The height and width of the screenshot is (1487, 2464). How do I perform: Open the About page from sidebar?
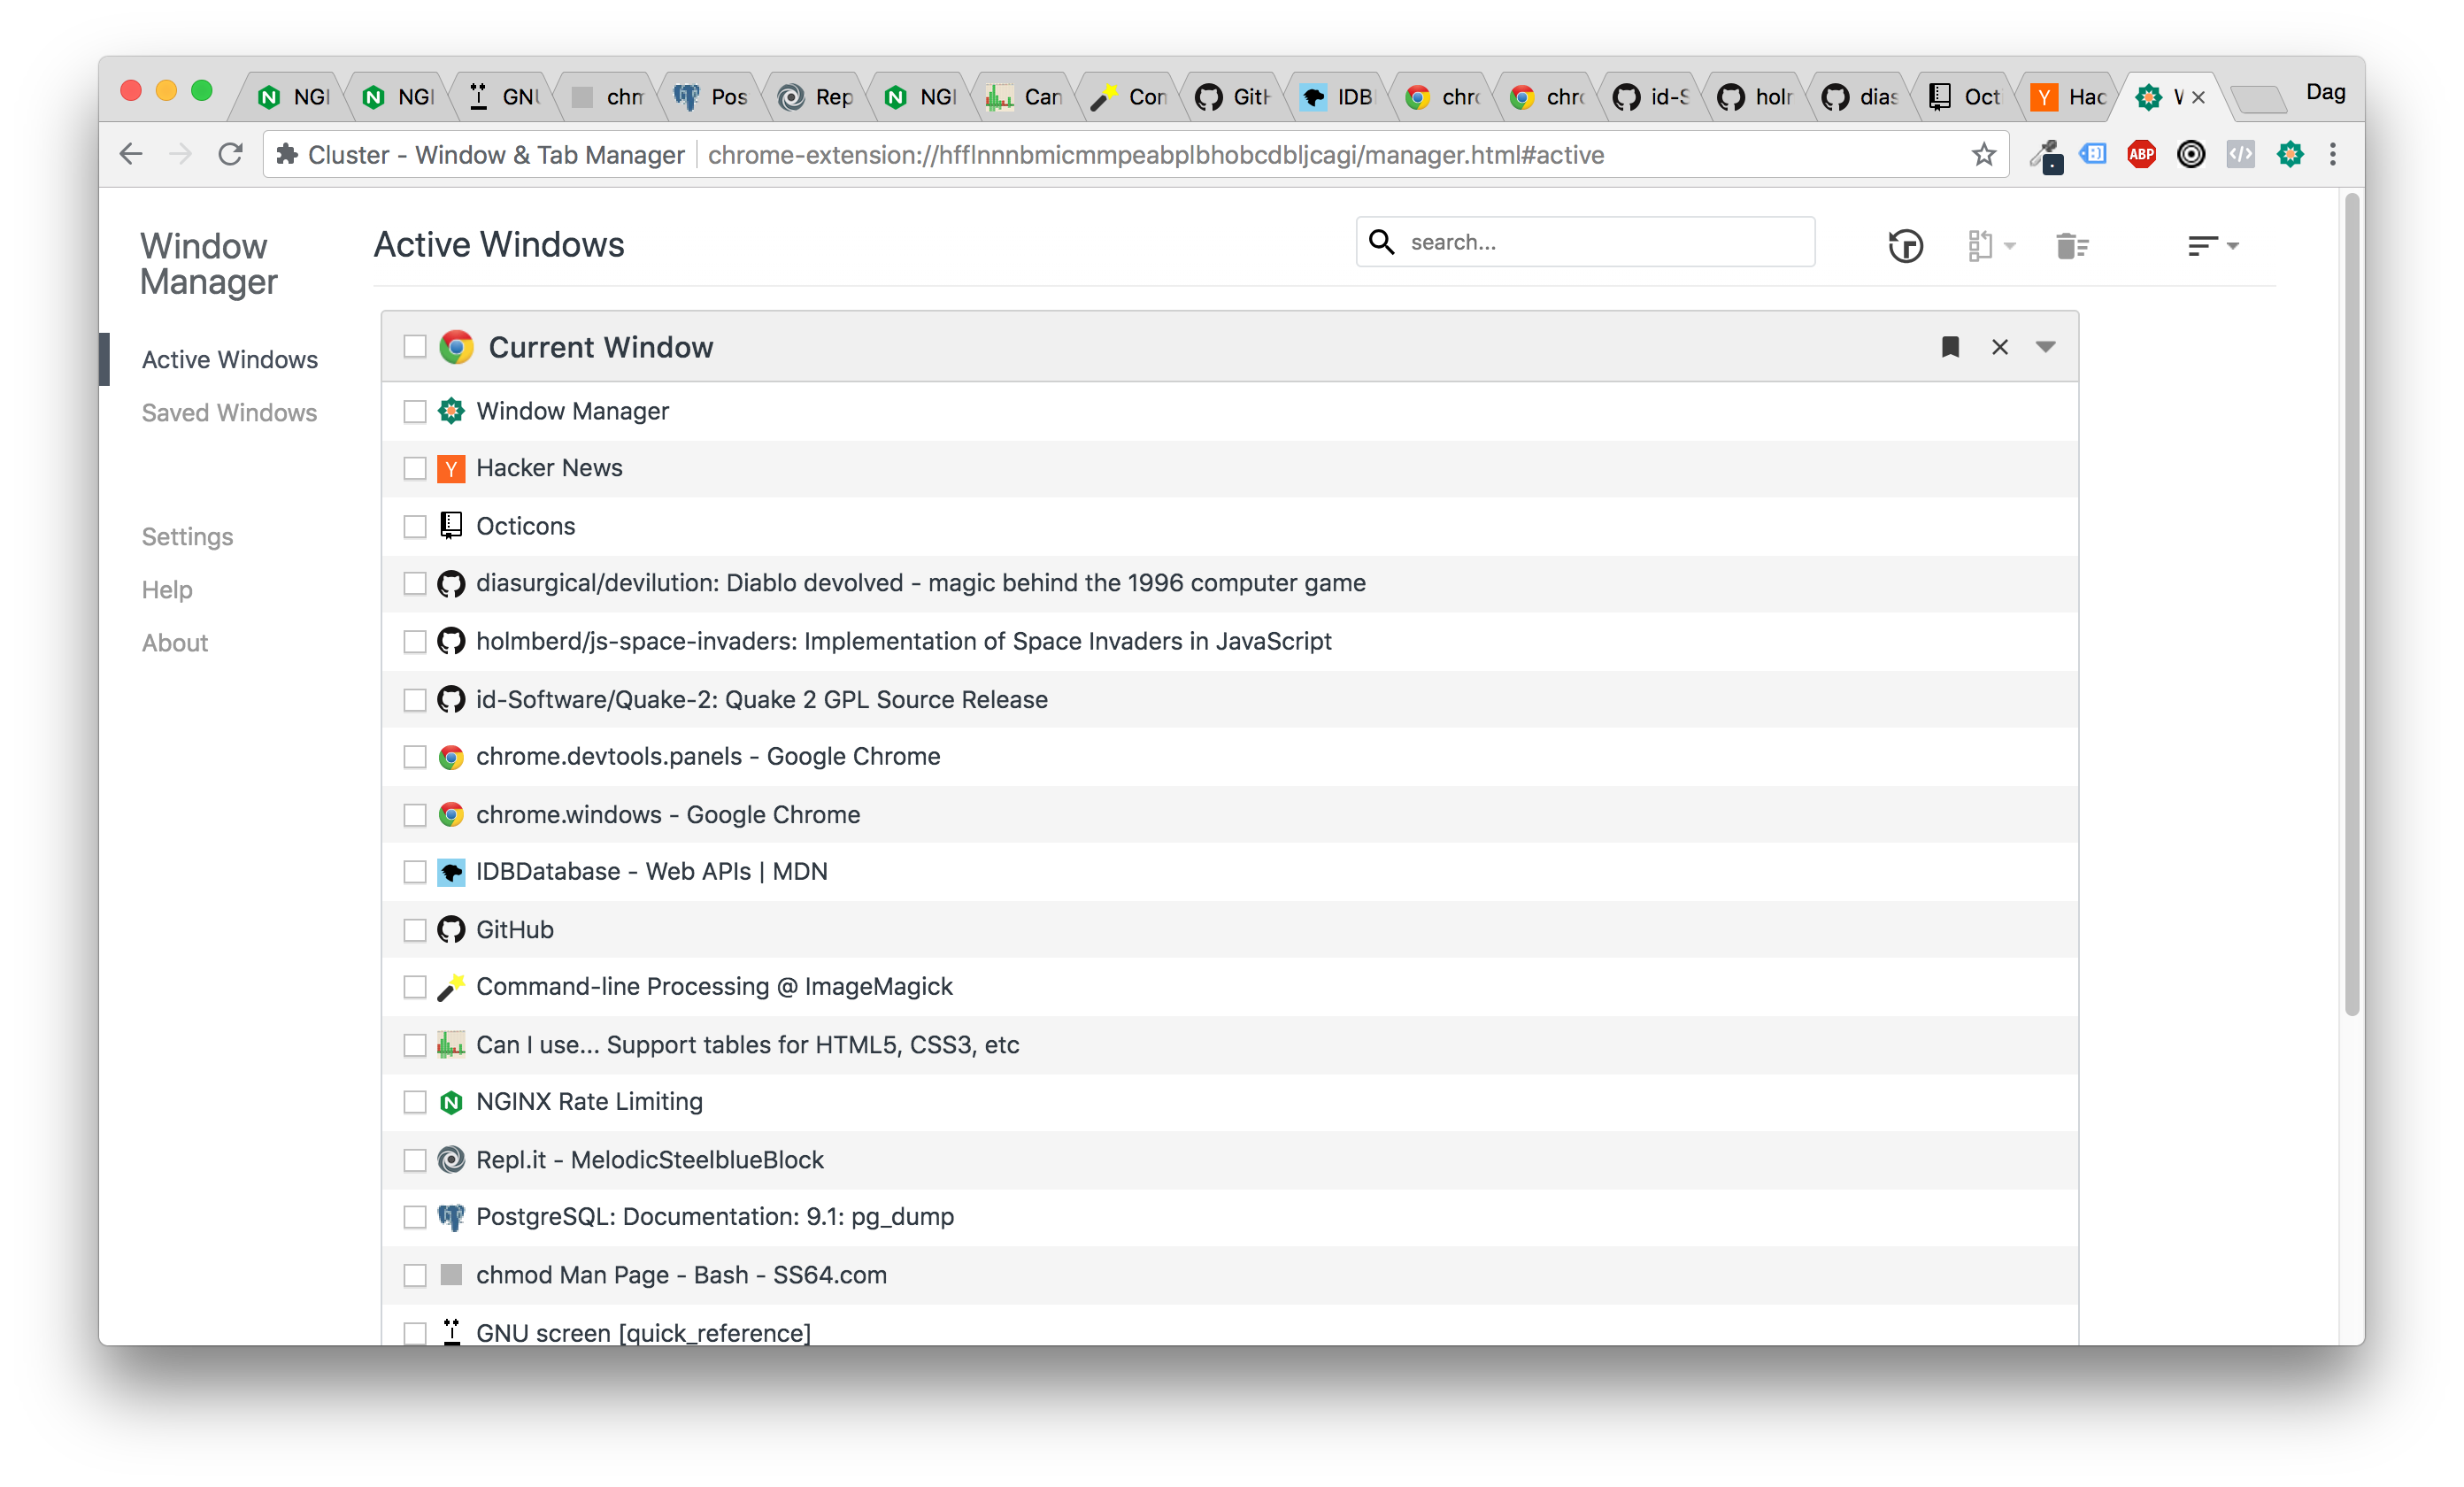point(175,643)
